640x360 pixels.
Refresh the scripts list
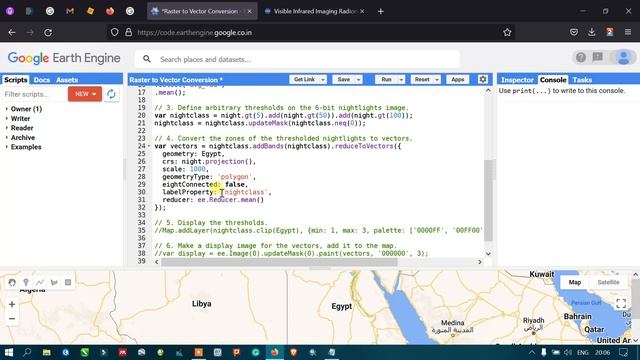tap(111, 94)
